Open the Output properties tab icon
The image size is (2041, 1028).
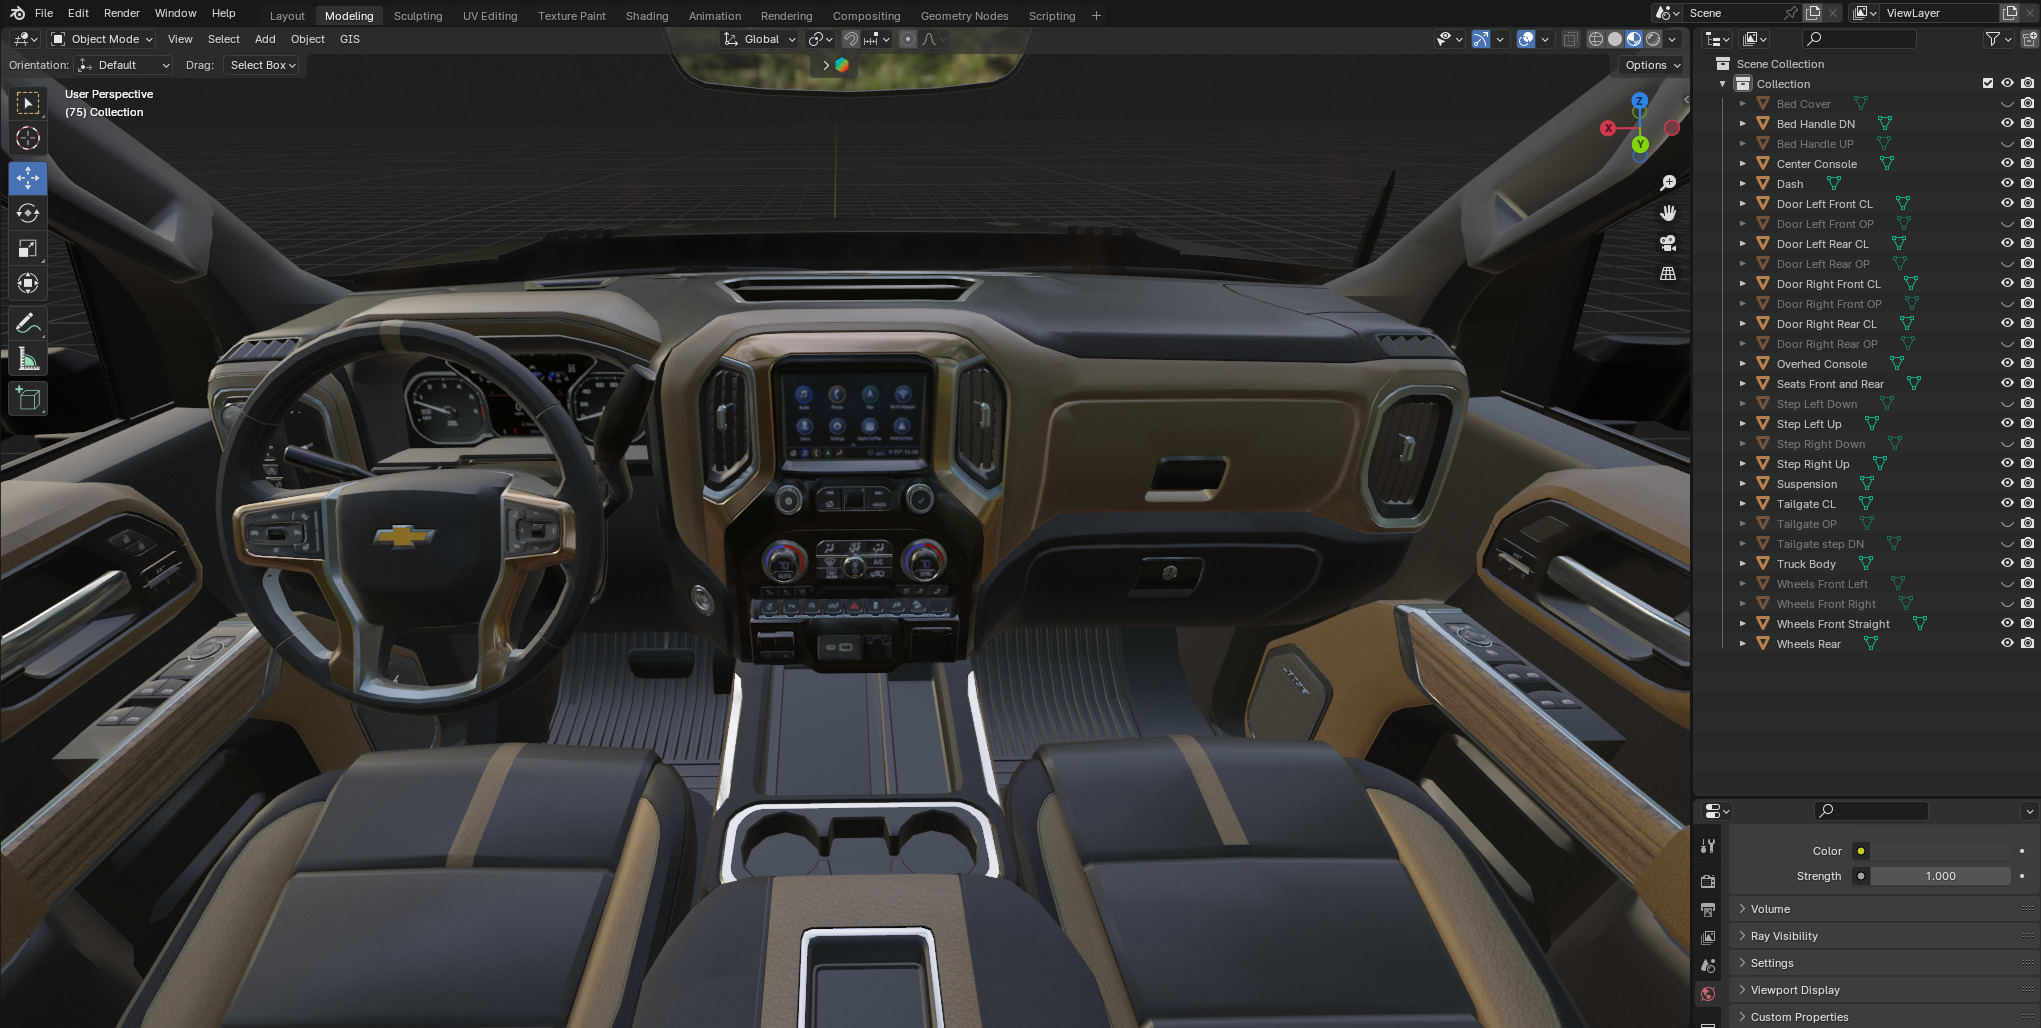(x=1708, y=909)
